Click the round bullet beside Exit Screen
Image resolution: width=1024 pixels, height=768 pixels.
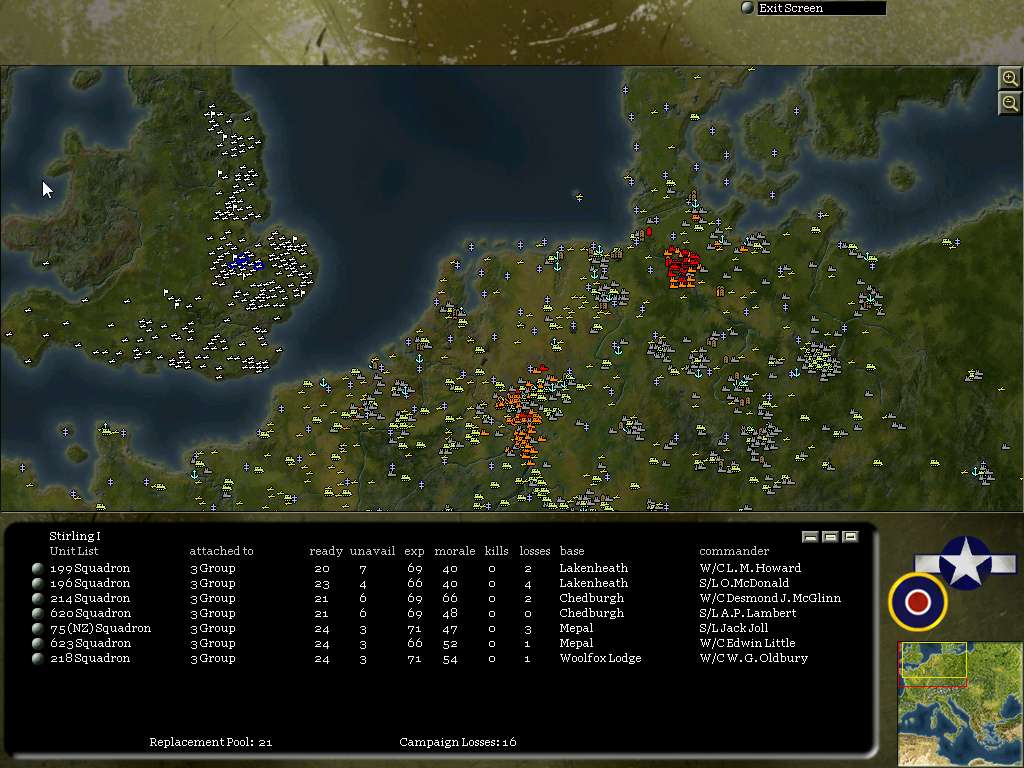(x=748, y=8)
